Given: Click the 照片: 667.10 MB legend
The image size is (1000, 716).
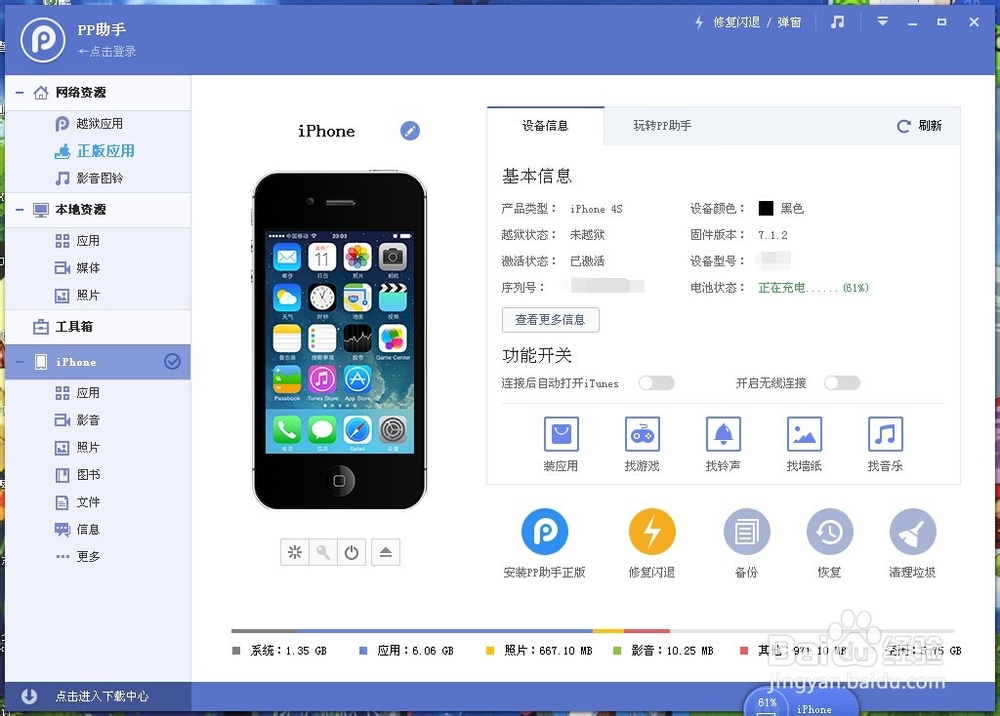Looking at the screenshot, I should pyautogui.click(x=539, y=651).
